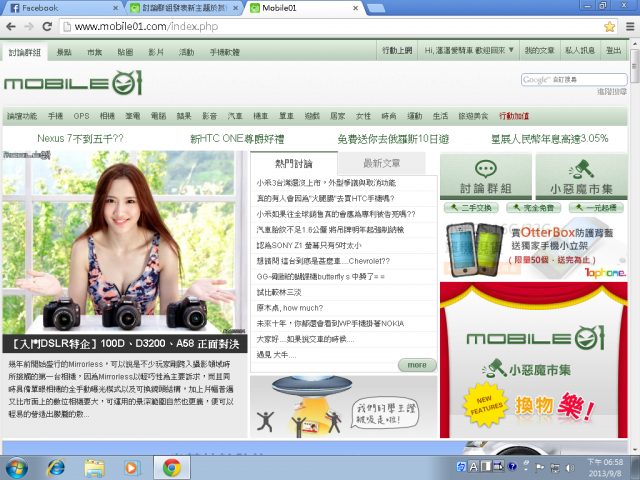Screen dimensions: 640x480
Task: Click the red 行動加值 menu item
Action: pos(514,116)
